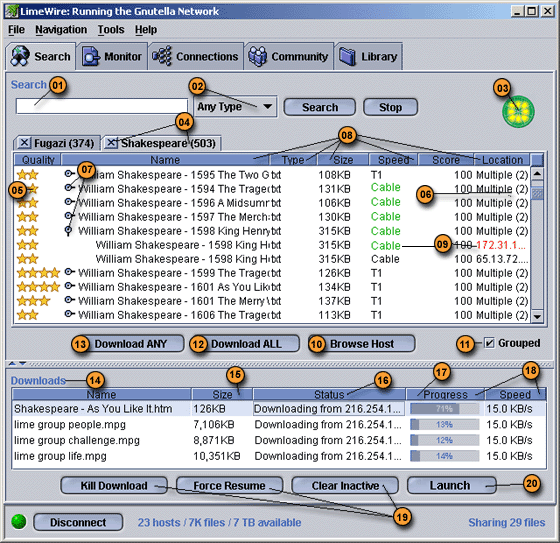Expand the 1606 The Trage result group

[69, 314]
